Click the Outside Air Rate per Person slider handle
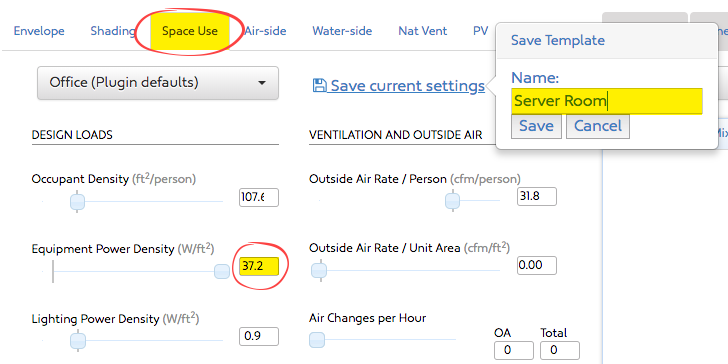 coord(452,201)
